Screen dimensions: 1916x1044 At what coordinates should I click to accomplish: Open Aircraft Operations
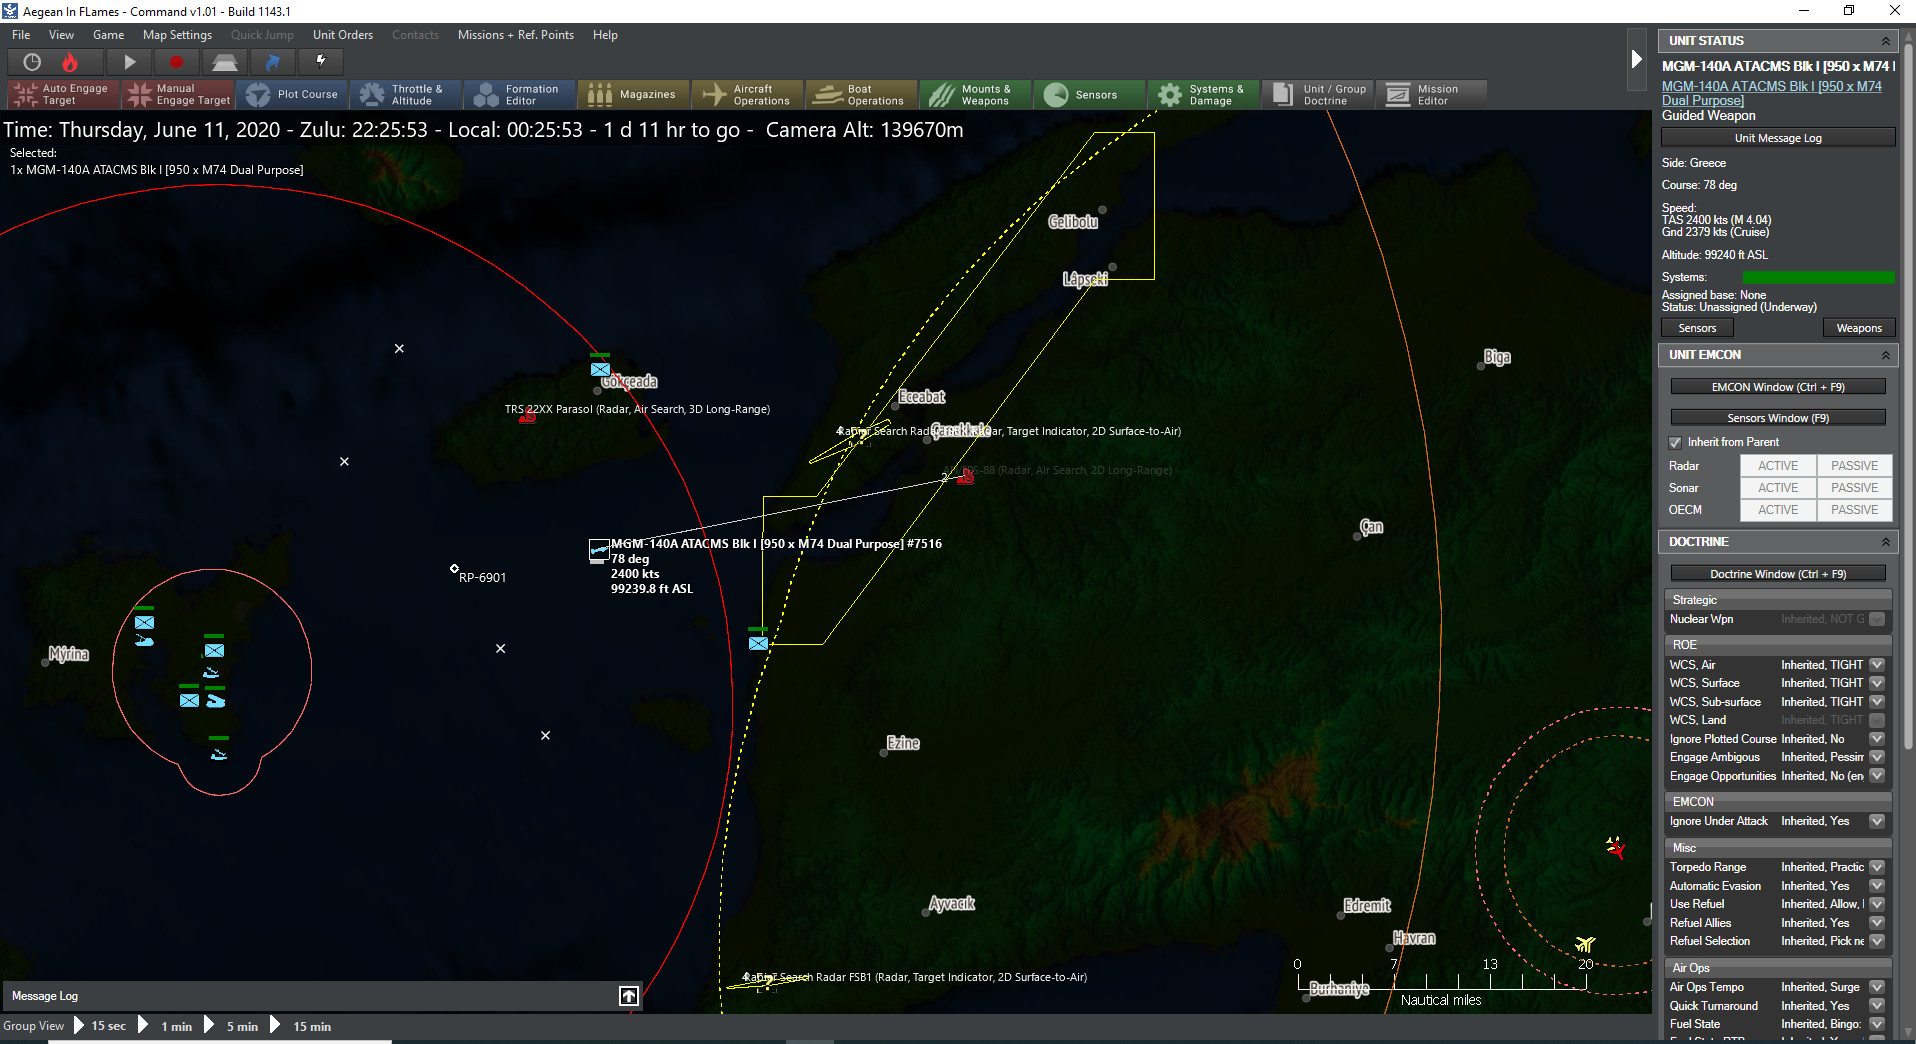click(747, 94)
